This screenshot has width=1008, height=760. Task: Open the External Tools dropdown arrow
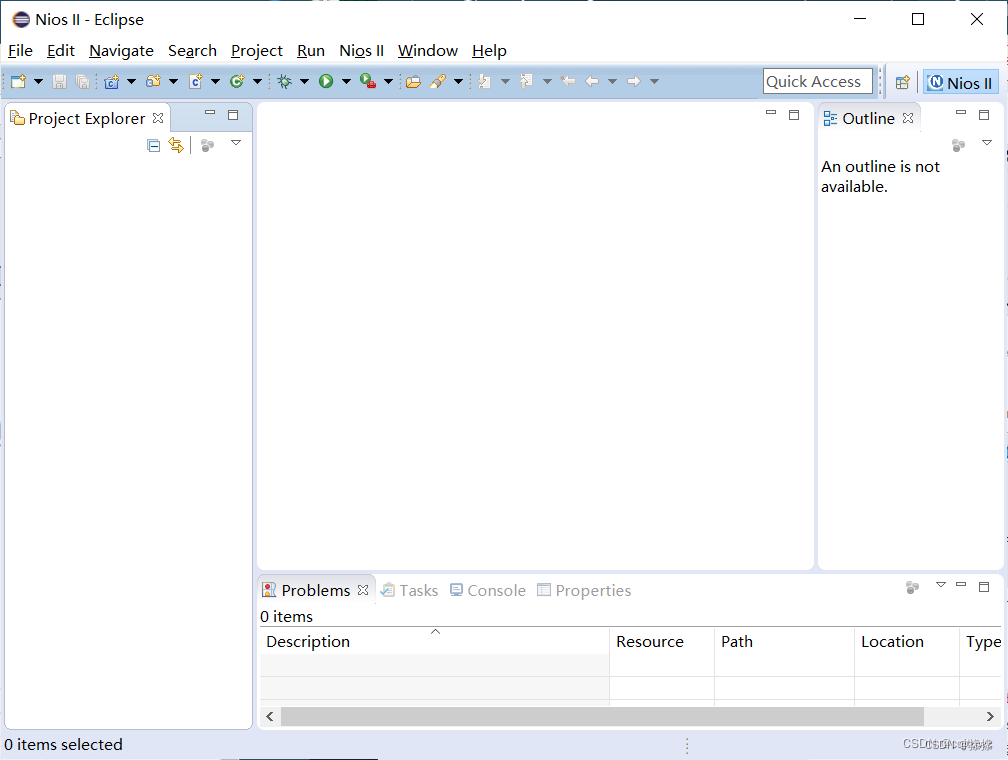click(x=388, y=82)
